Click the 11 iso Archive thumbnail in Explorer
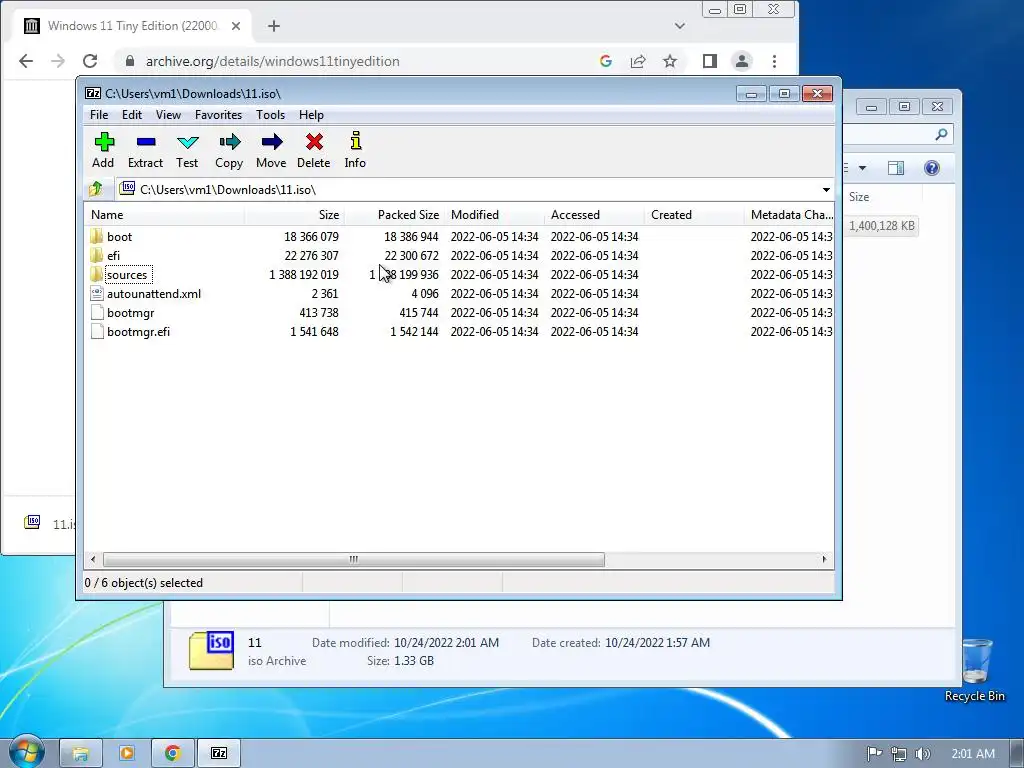Image resolution: width=1024 pixels, height=768 pixels. 212,650
